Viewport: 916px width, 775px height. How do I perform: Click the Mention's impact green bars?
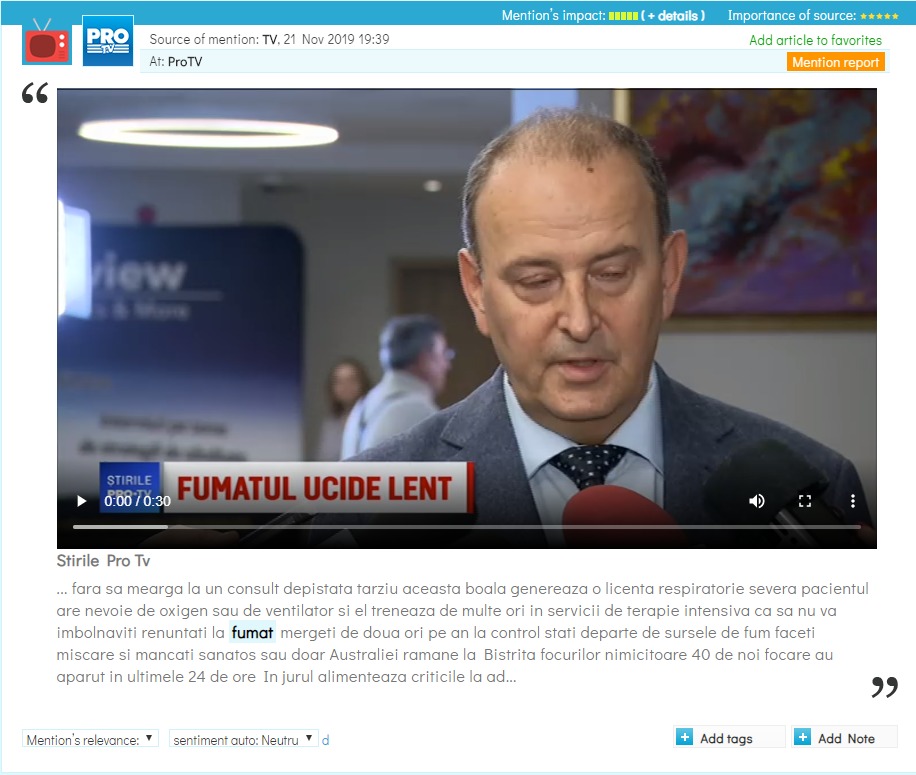(x=623, y=16)
